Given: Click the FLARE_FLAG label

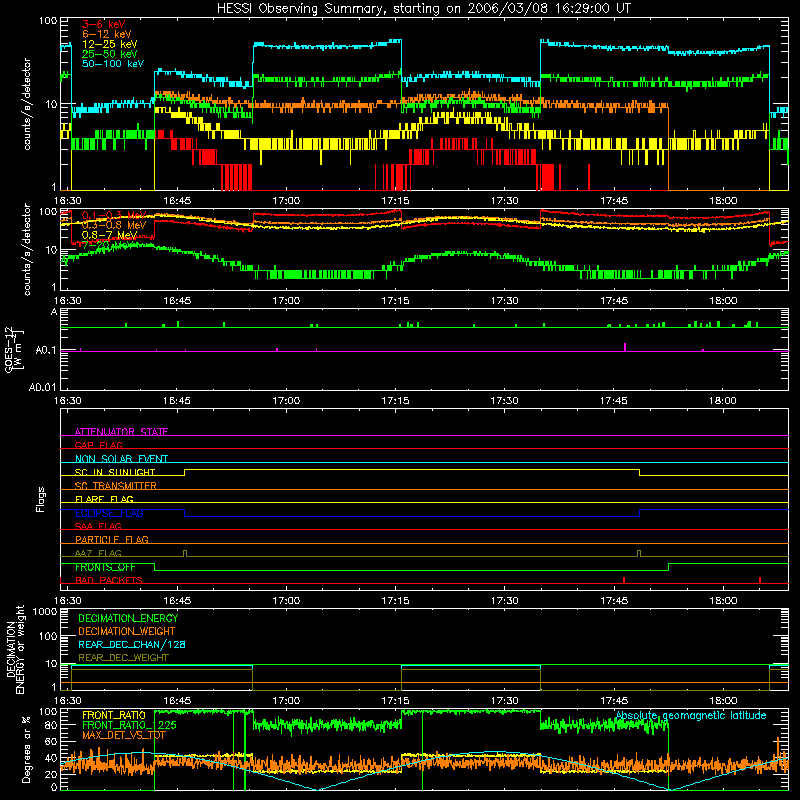Looking at the screenshot, I should [104, 499].
